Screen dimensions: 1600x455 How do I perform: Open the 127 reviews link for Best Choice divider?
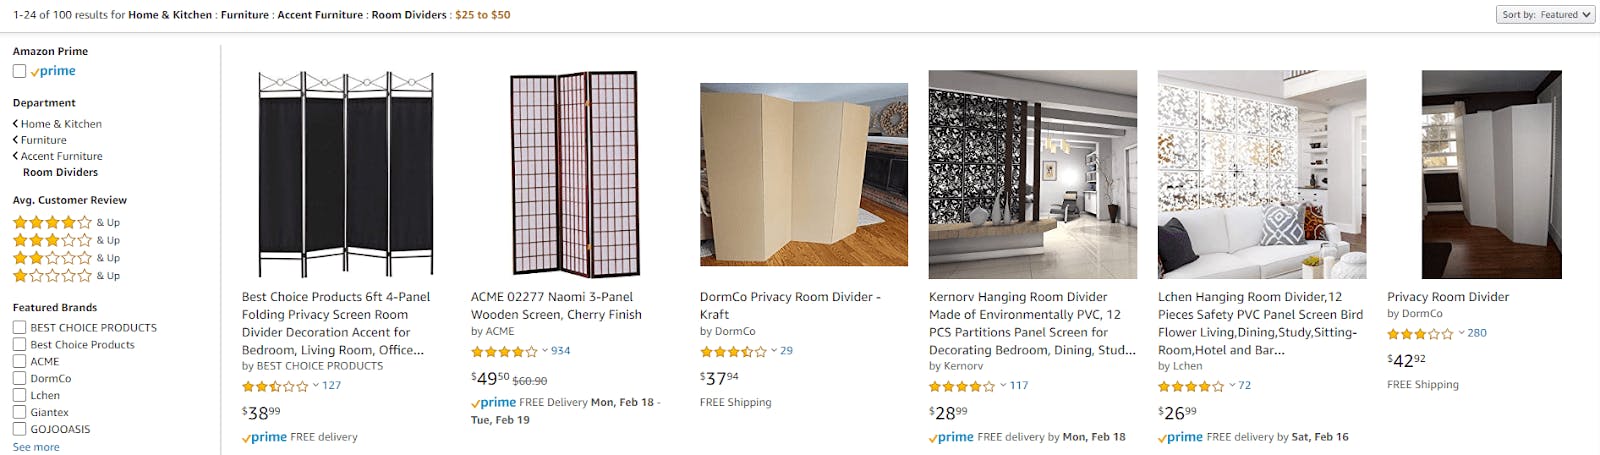click(x=332, y=386)
